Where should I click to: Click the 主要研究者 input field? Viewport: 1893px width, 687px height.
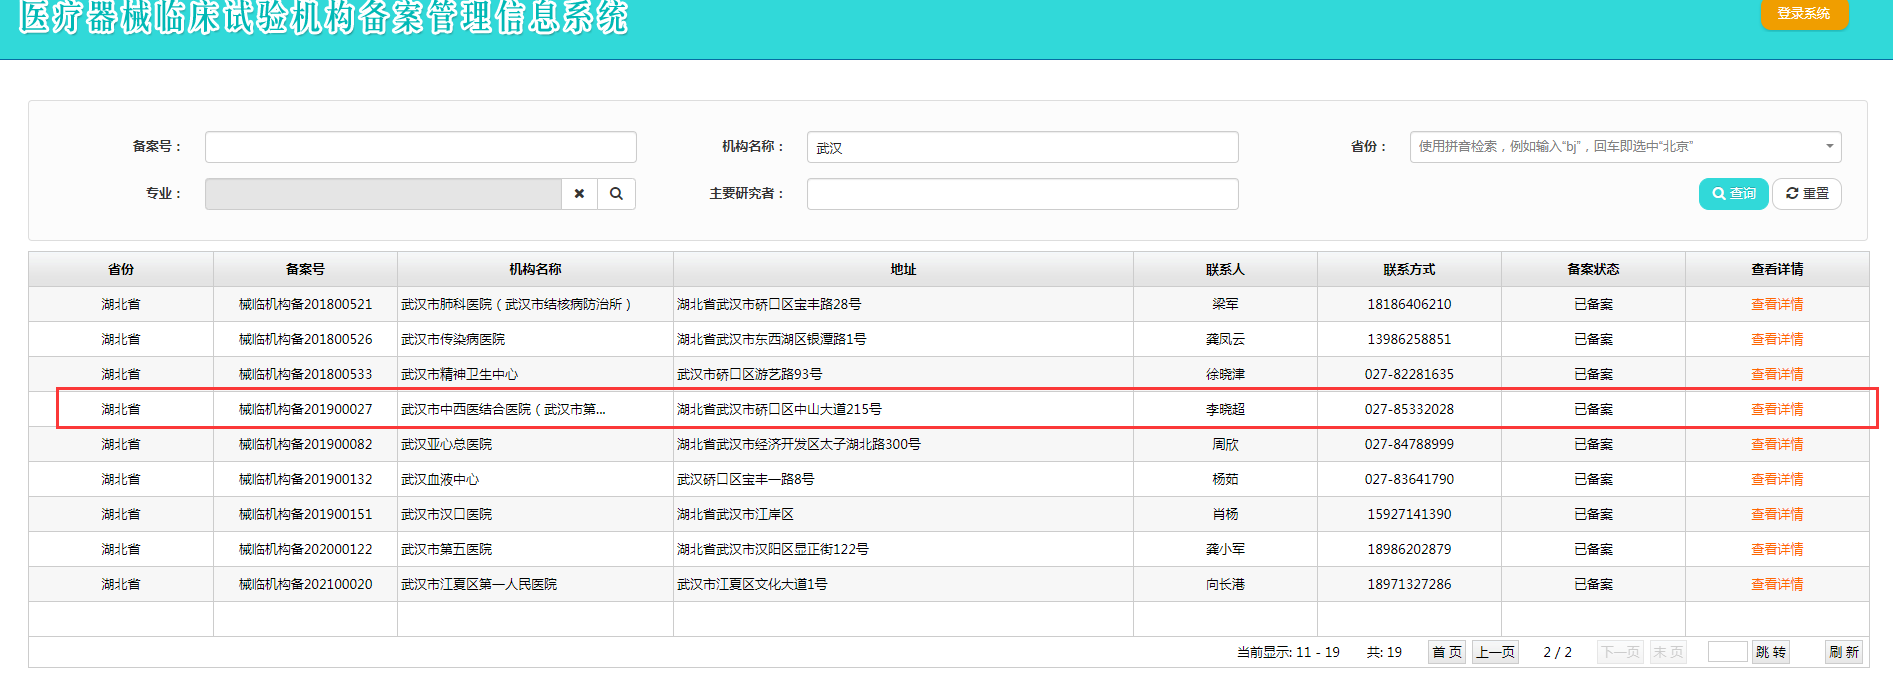(1022, 194)
